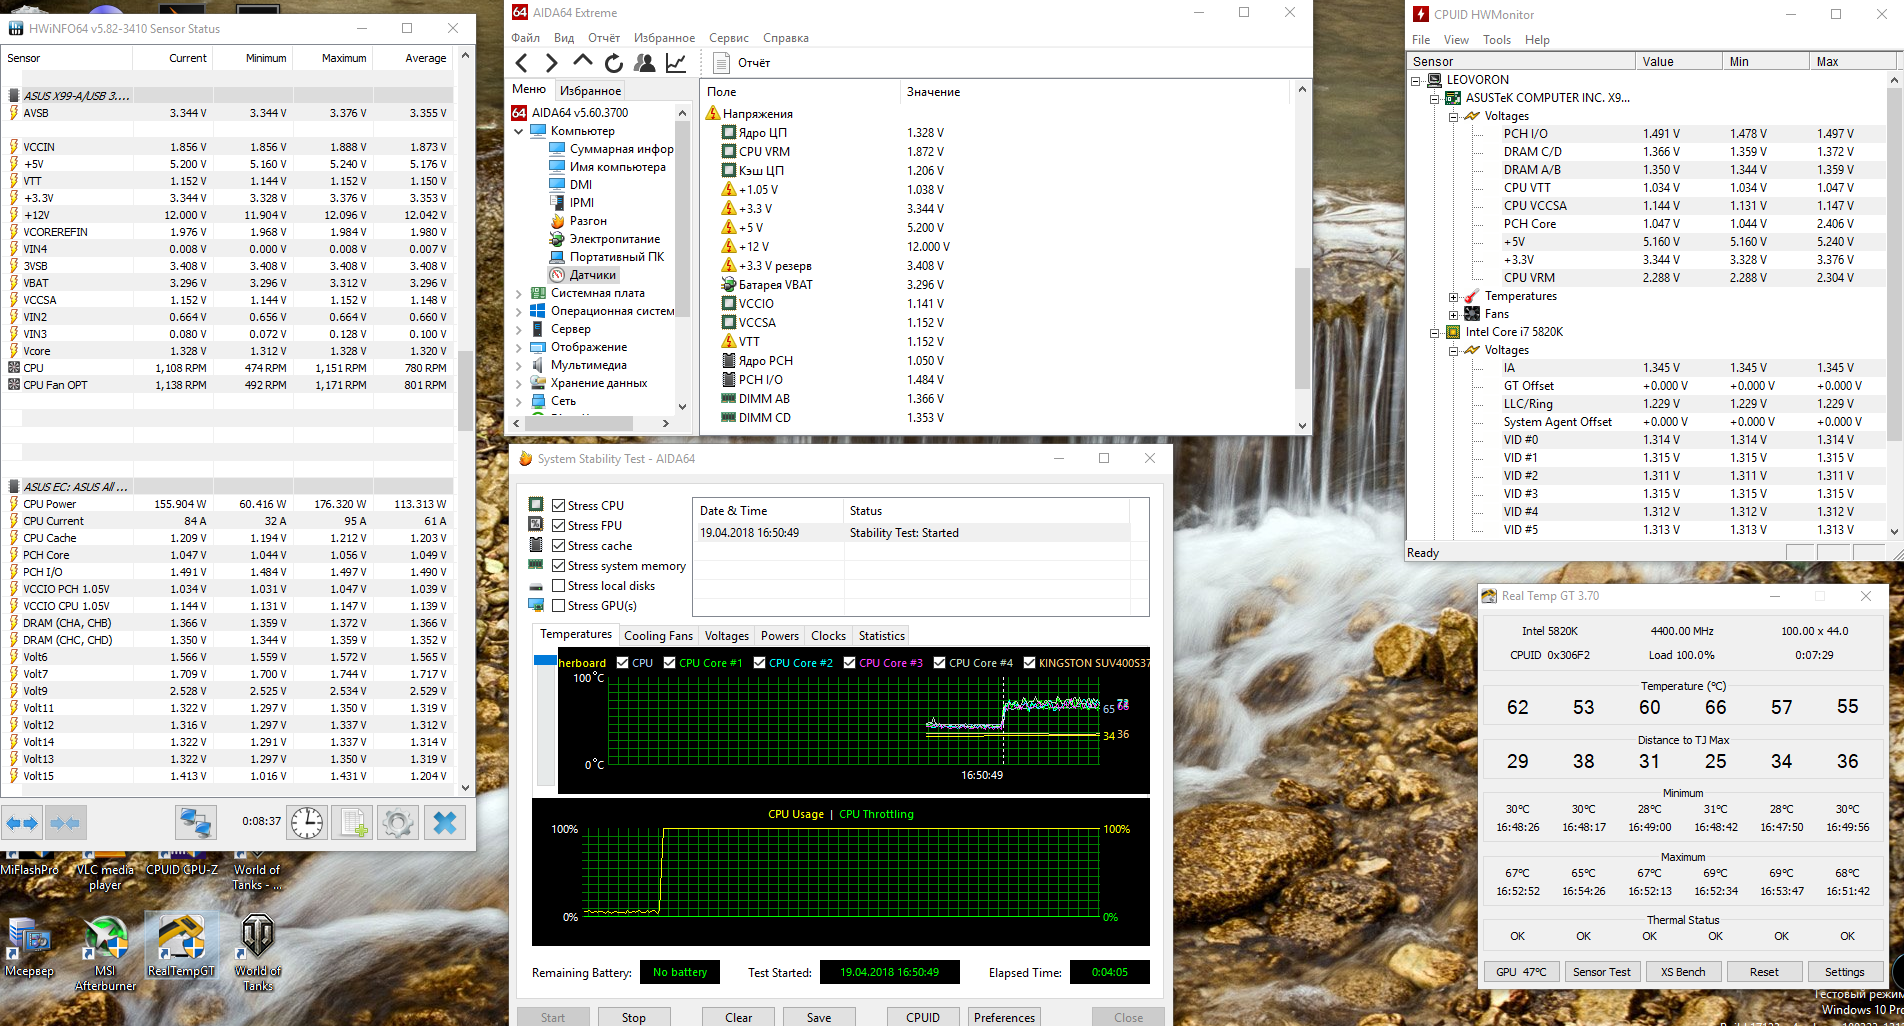Select the RealTempGT desktop icon
Viewport: 1904px width, 1026px height.
pos(181,946)
